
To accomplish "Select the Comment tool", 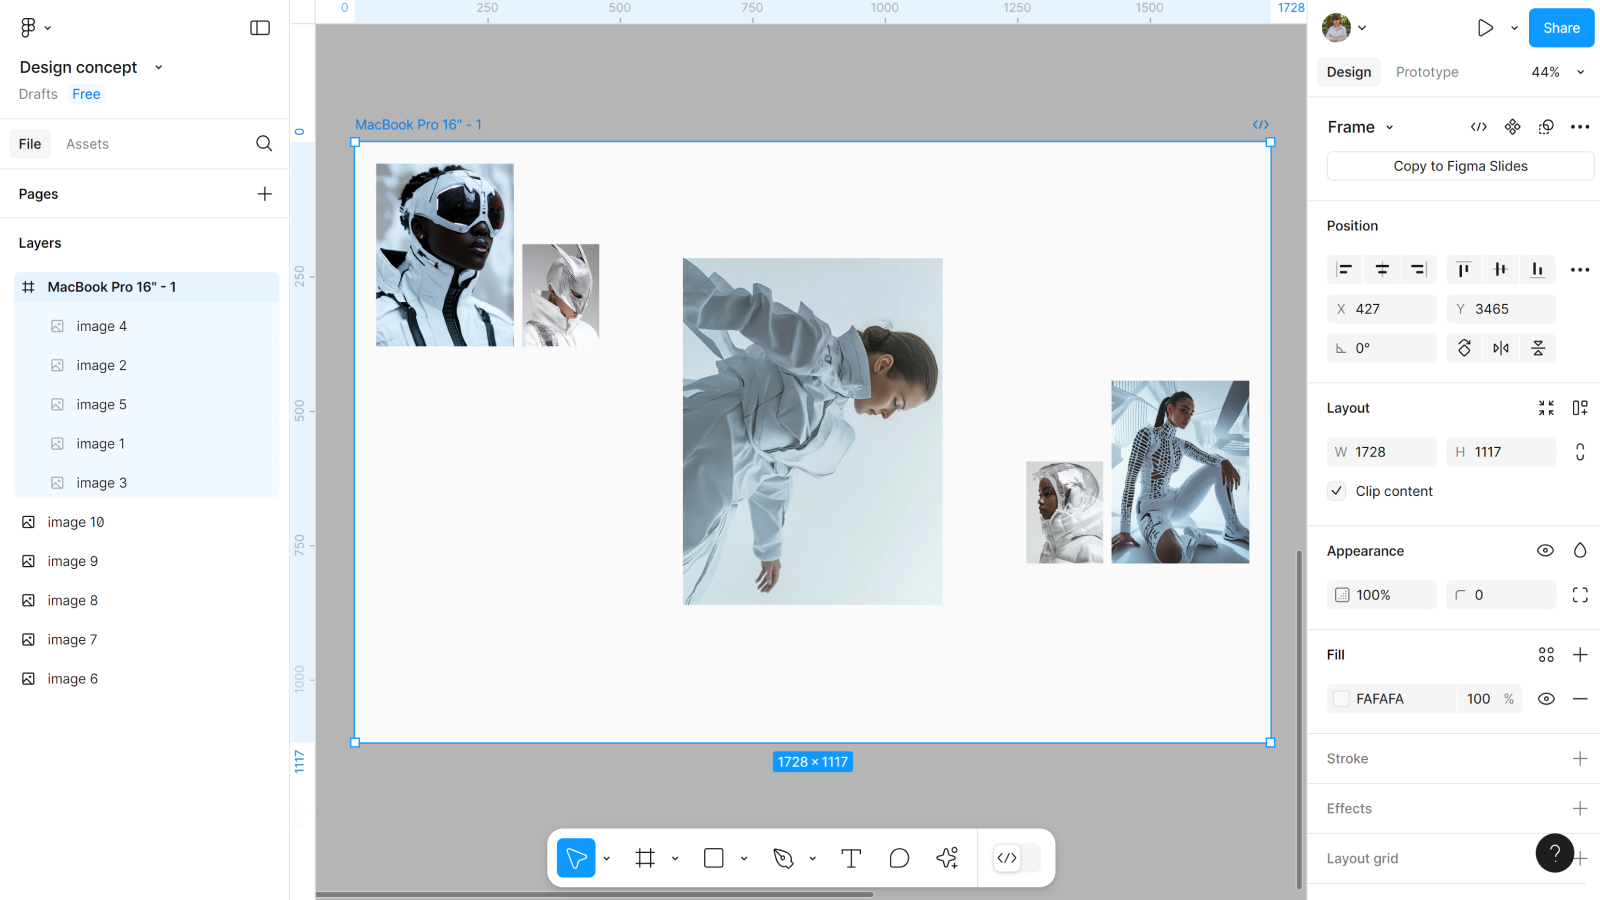I will [x=899, y=858].
